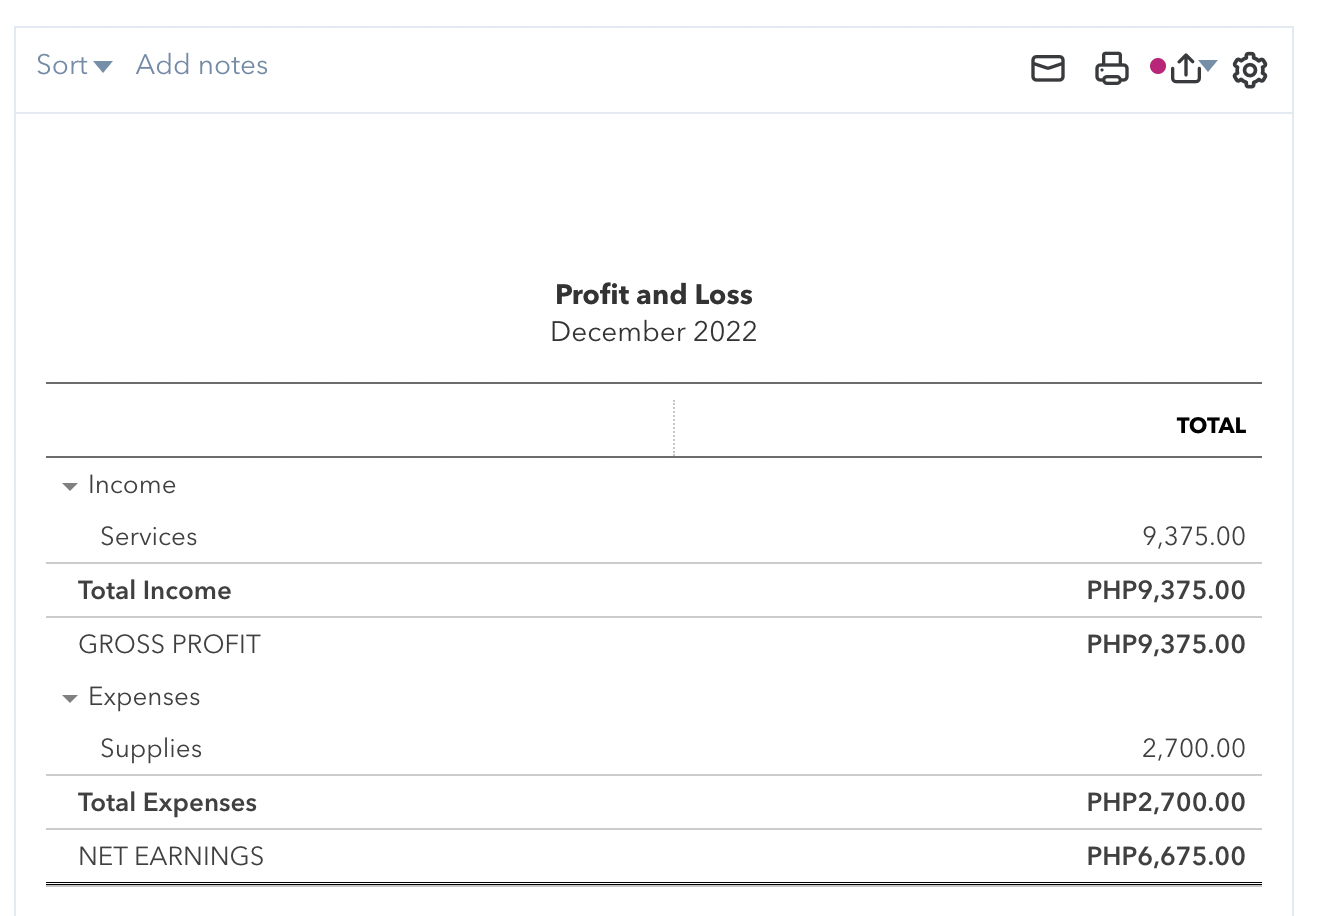Click the December 2022 date subtitle
Screen dimensions: 1318x916
654,332
